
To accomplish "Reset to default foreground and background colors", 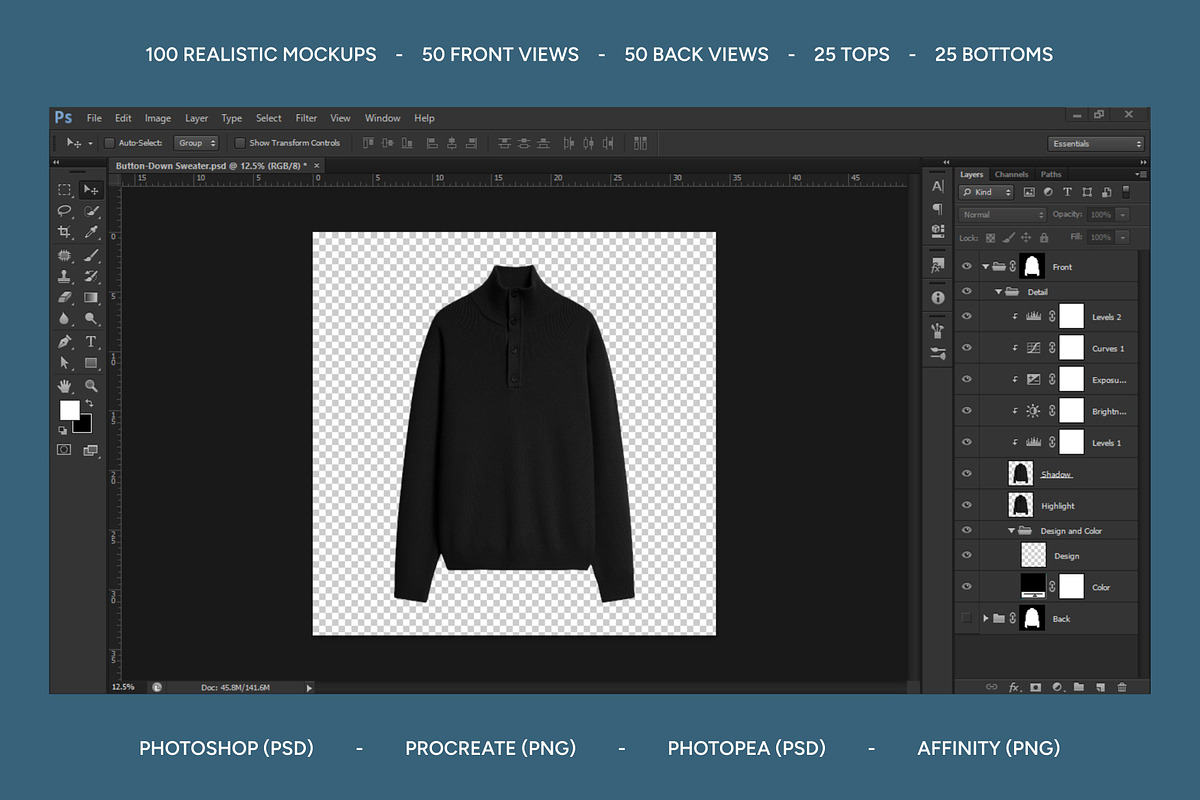I will coord(62,430).
